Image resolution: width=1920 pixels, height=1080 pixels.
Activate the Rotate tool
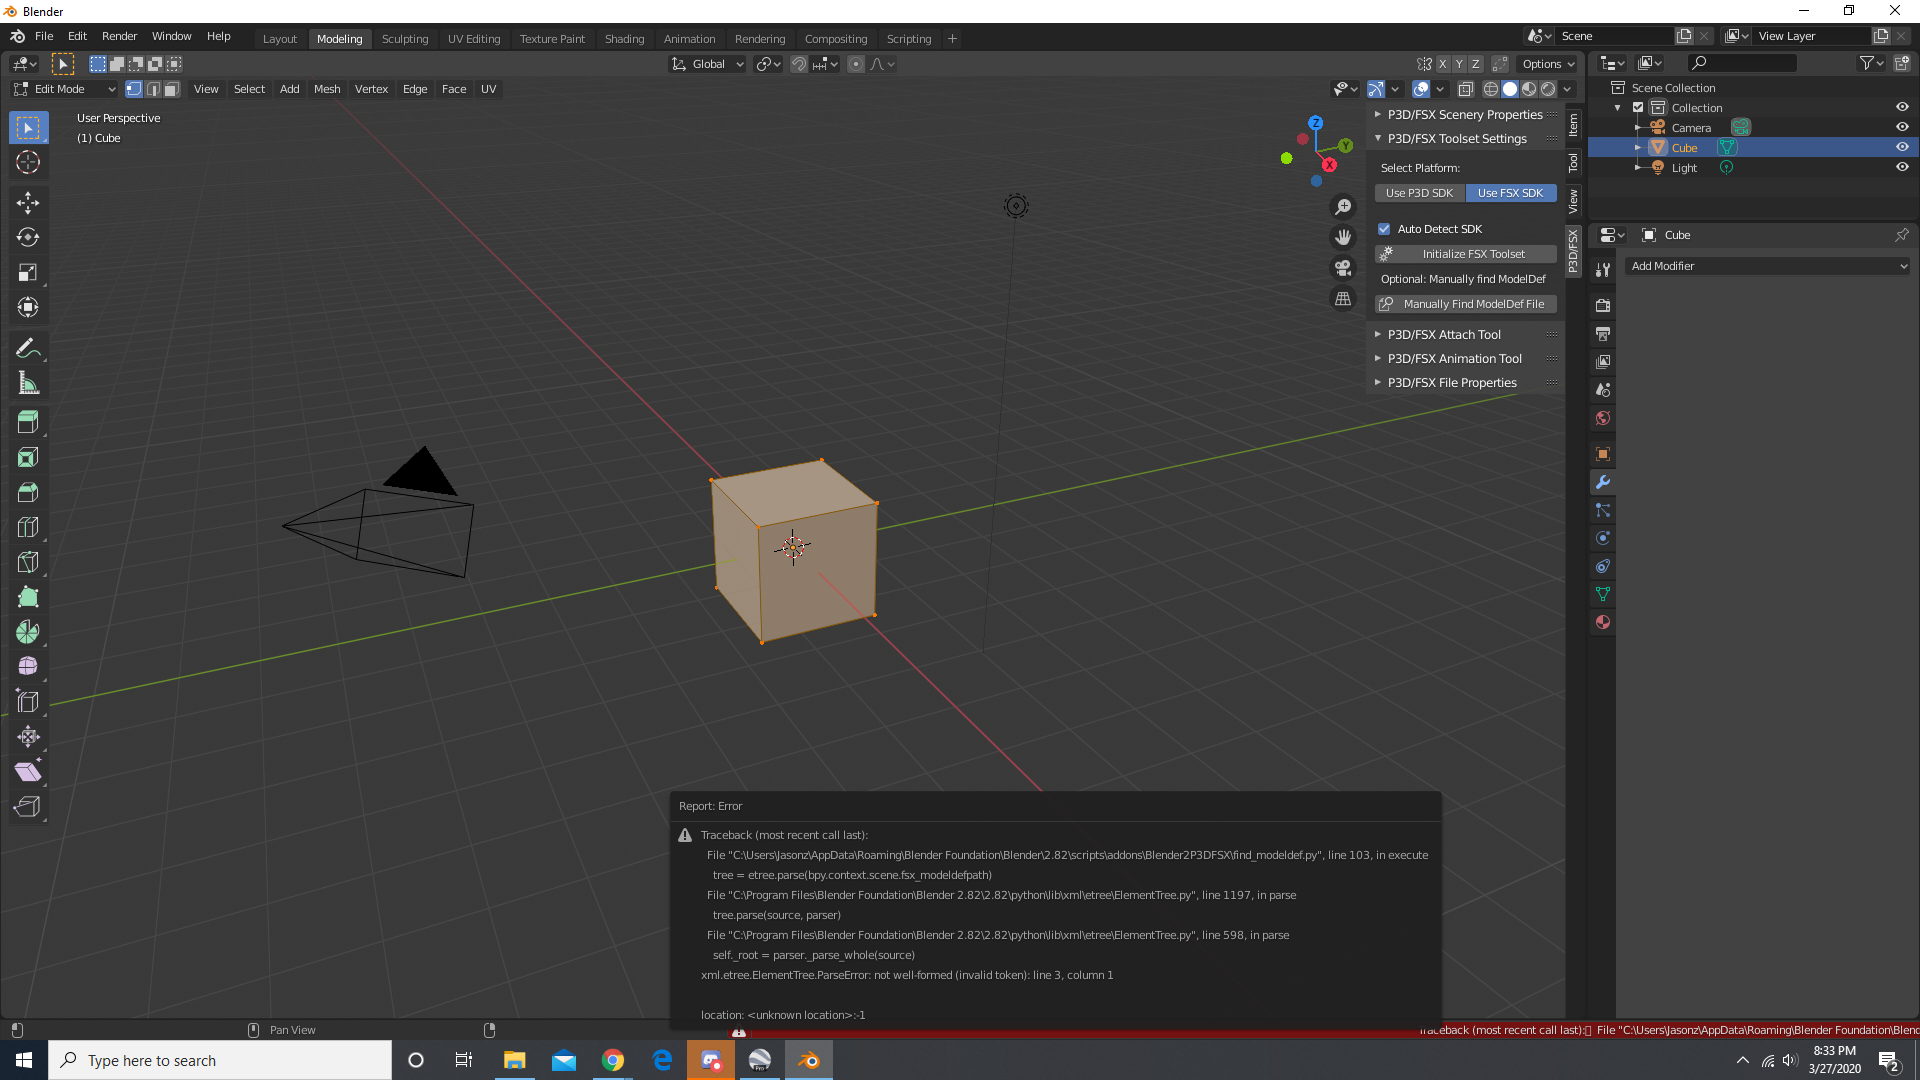pyautogui.click(x=28, y=238)
